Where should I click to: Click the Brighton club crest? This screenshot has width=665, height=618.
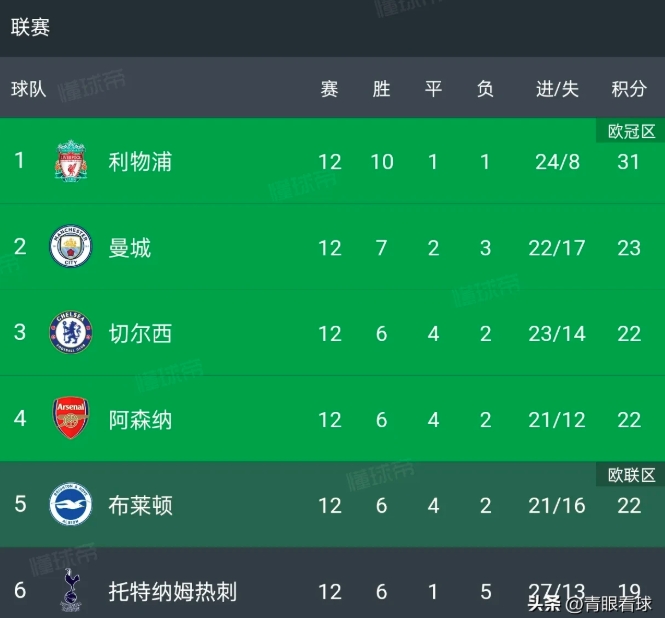pos(71,504)
